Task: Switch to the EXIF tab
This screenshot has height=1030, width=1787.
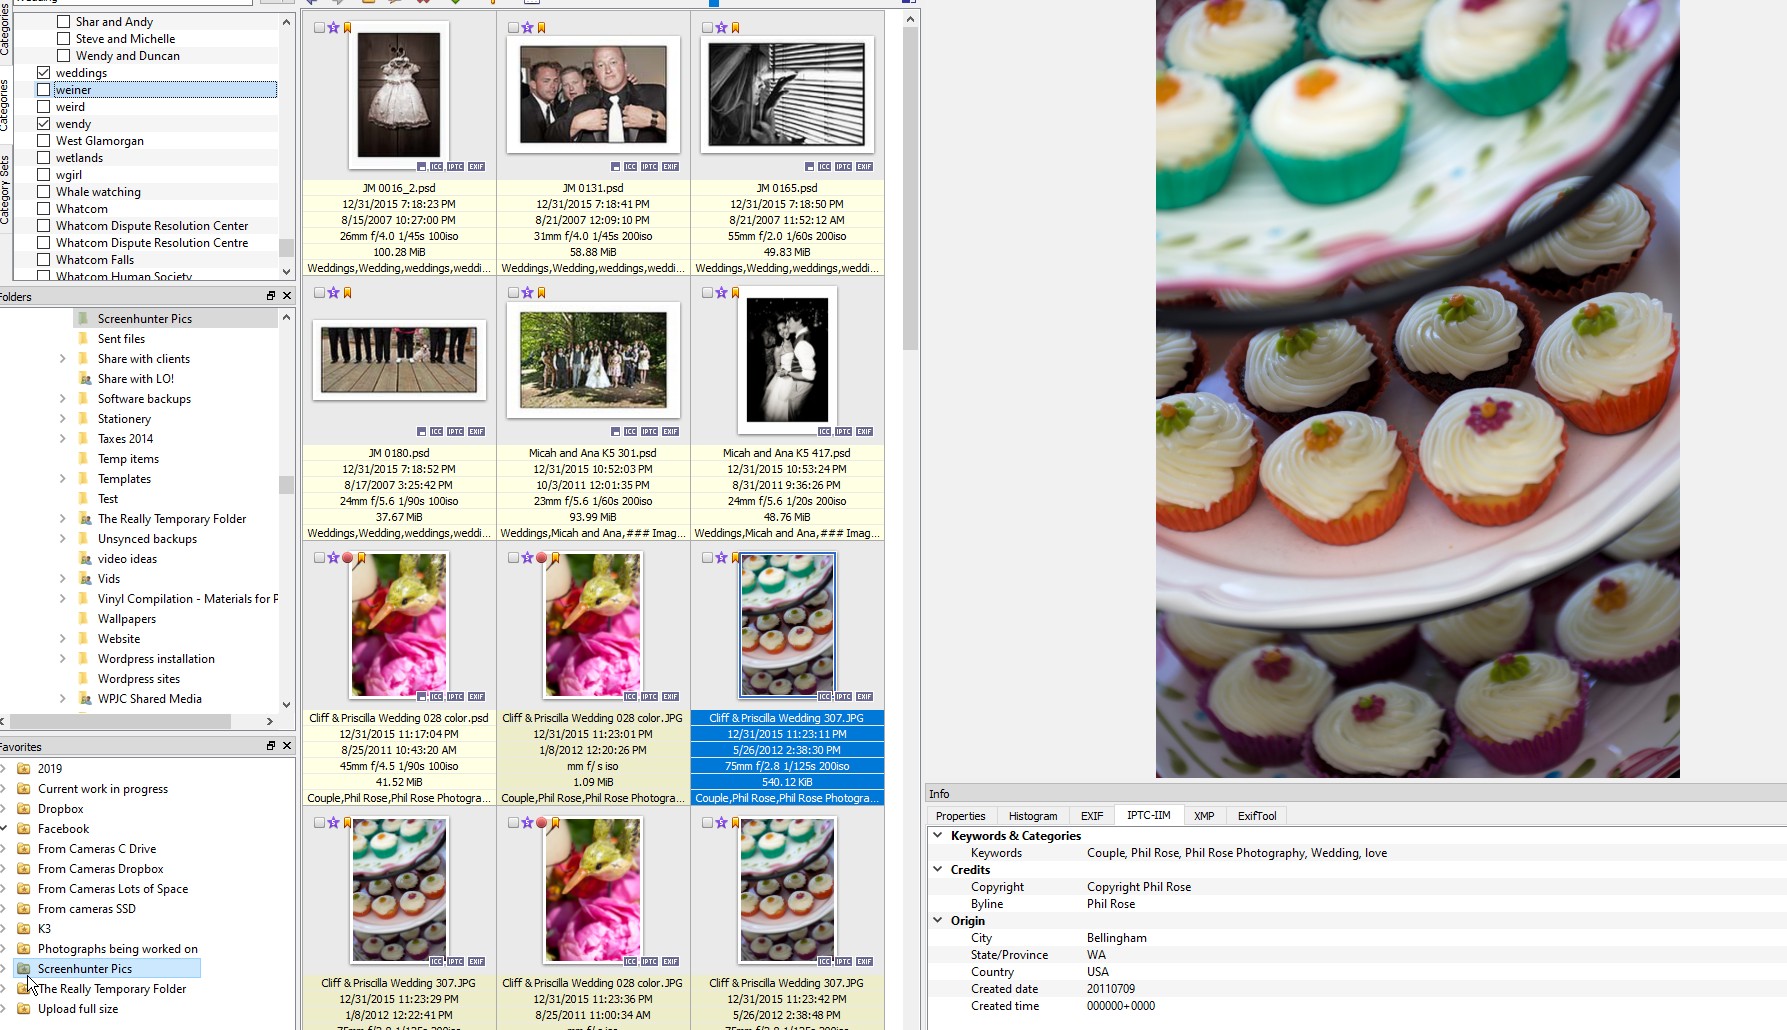Action: tap(1091, 816)
